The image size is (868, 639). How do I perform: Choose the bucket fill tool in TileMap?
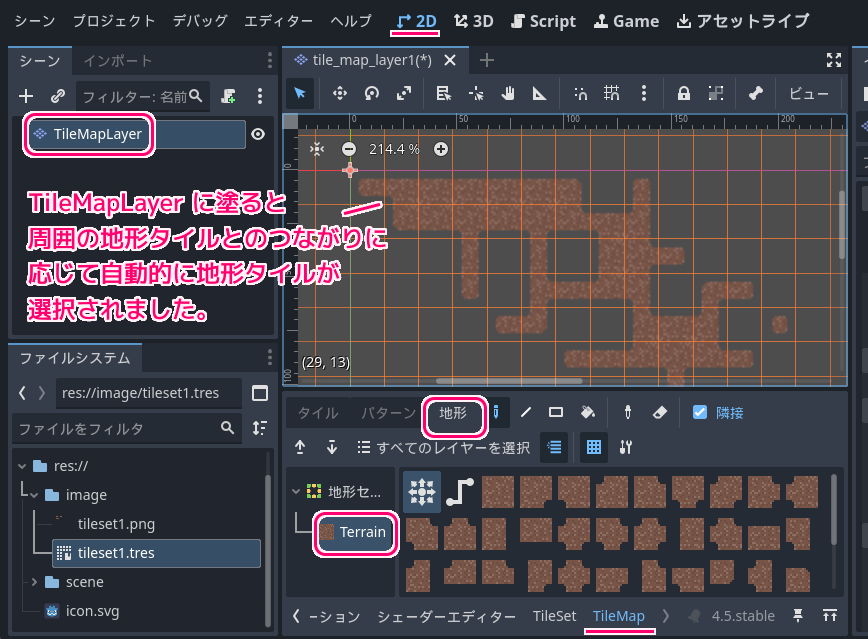coord(588,412)
